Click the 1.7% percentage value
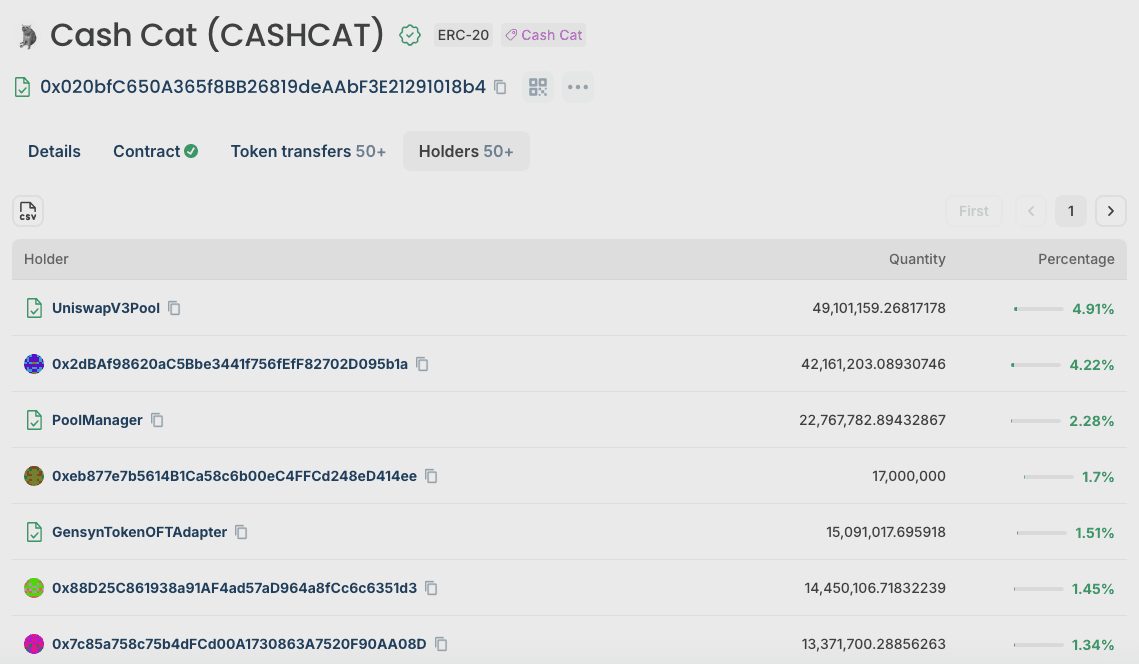This screenshot has width=1139, height=664. coord(1098,477)
